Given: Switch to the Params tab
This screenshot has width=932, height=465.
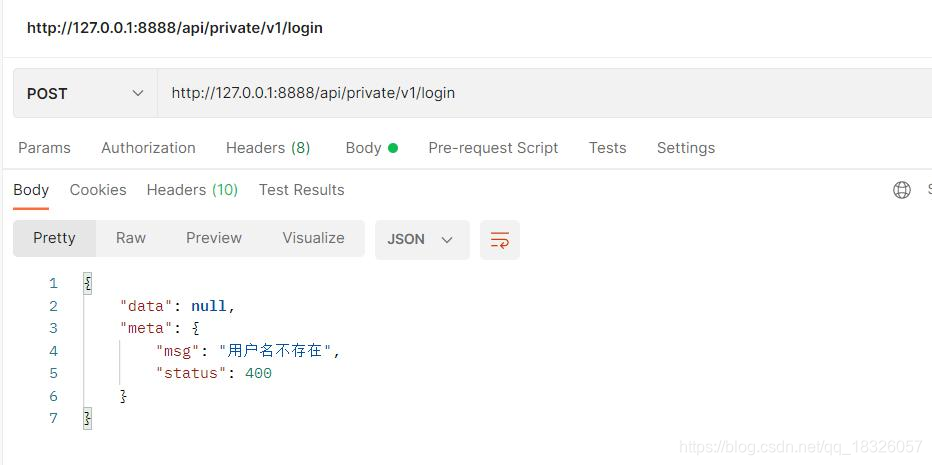Looking at the screenshot, I should tap(45, 148).
